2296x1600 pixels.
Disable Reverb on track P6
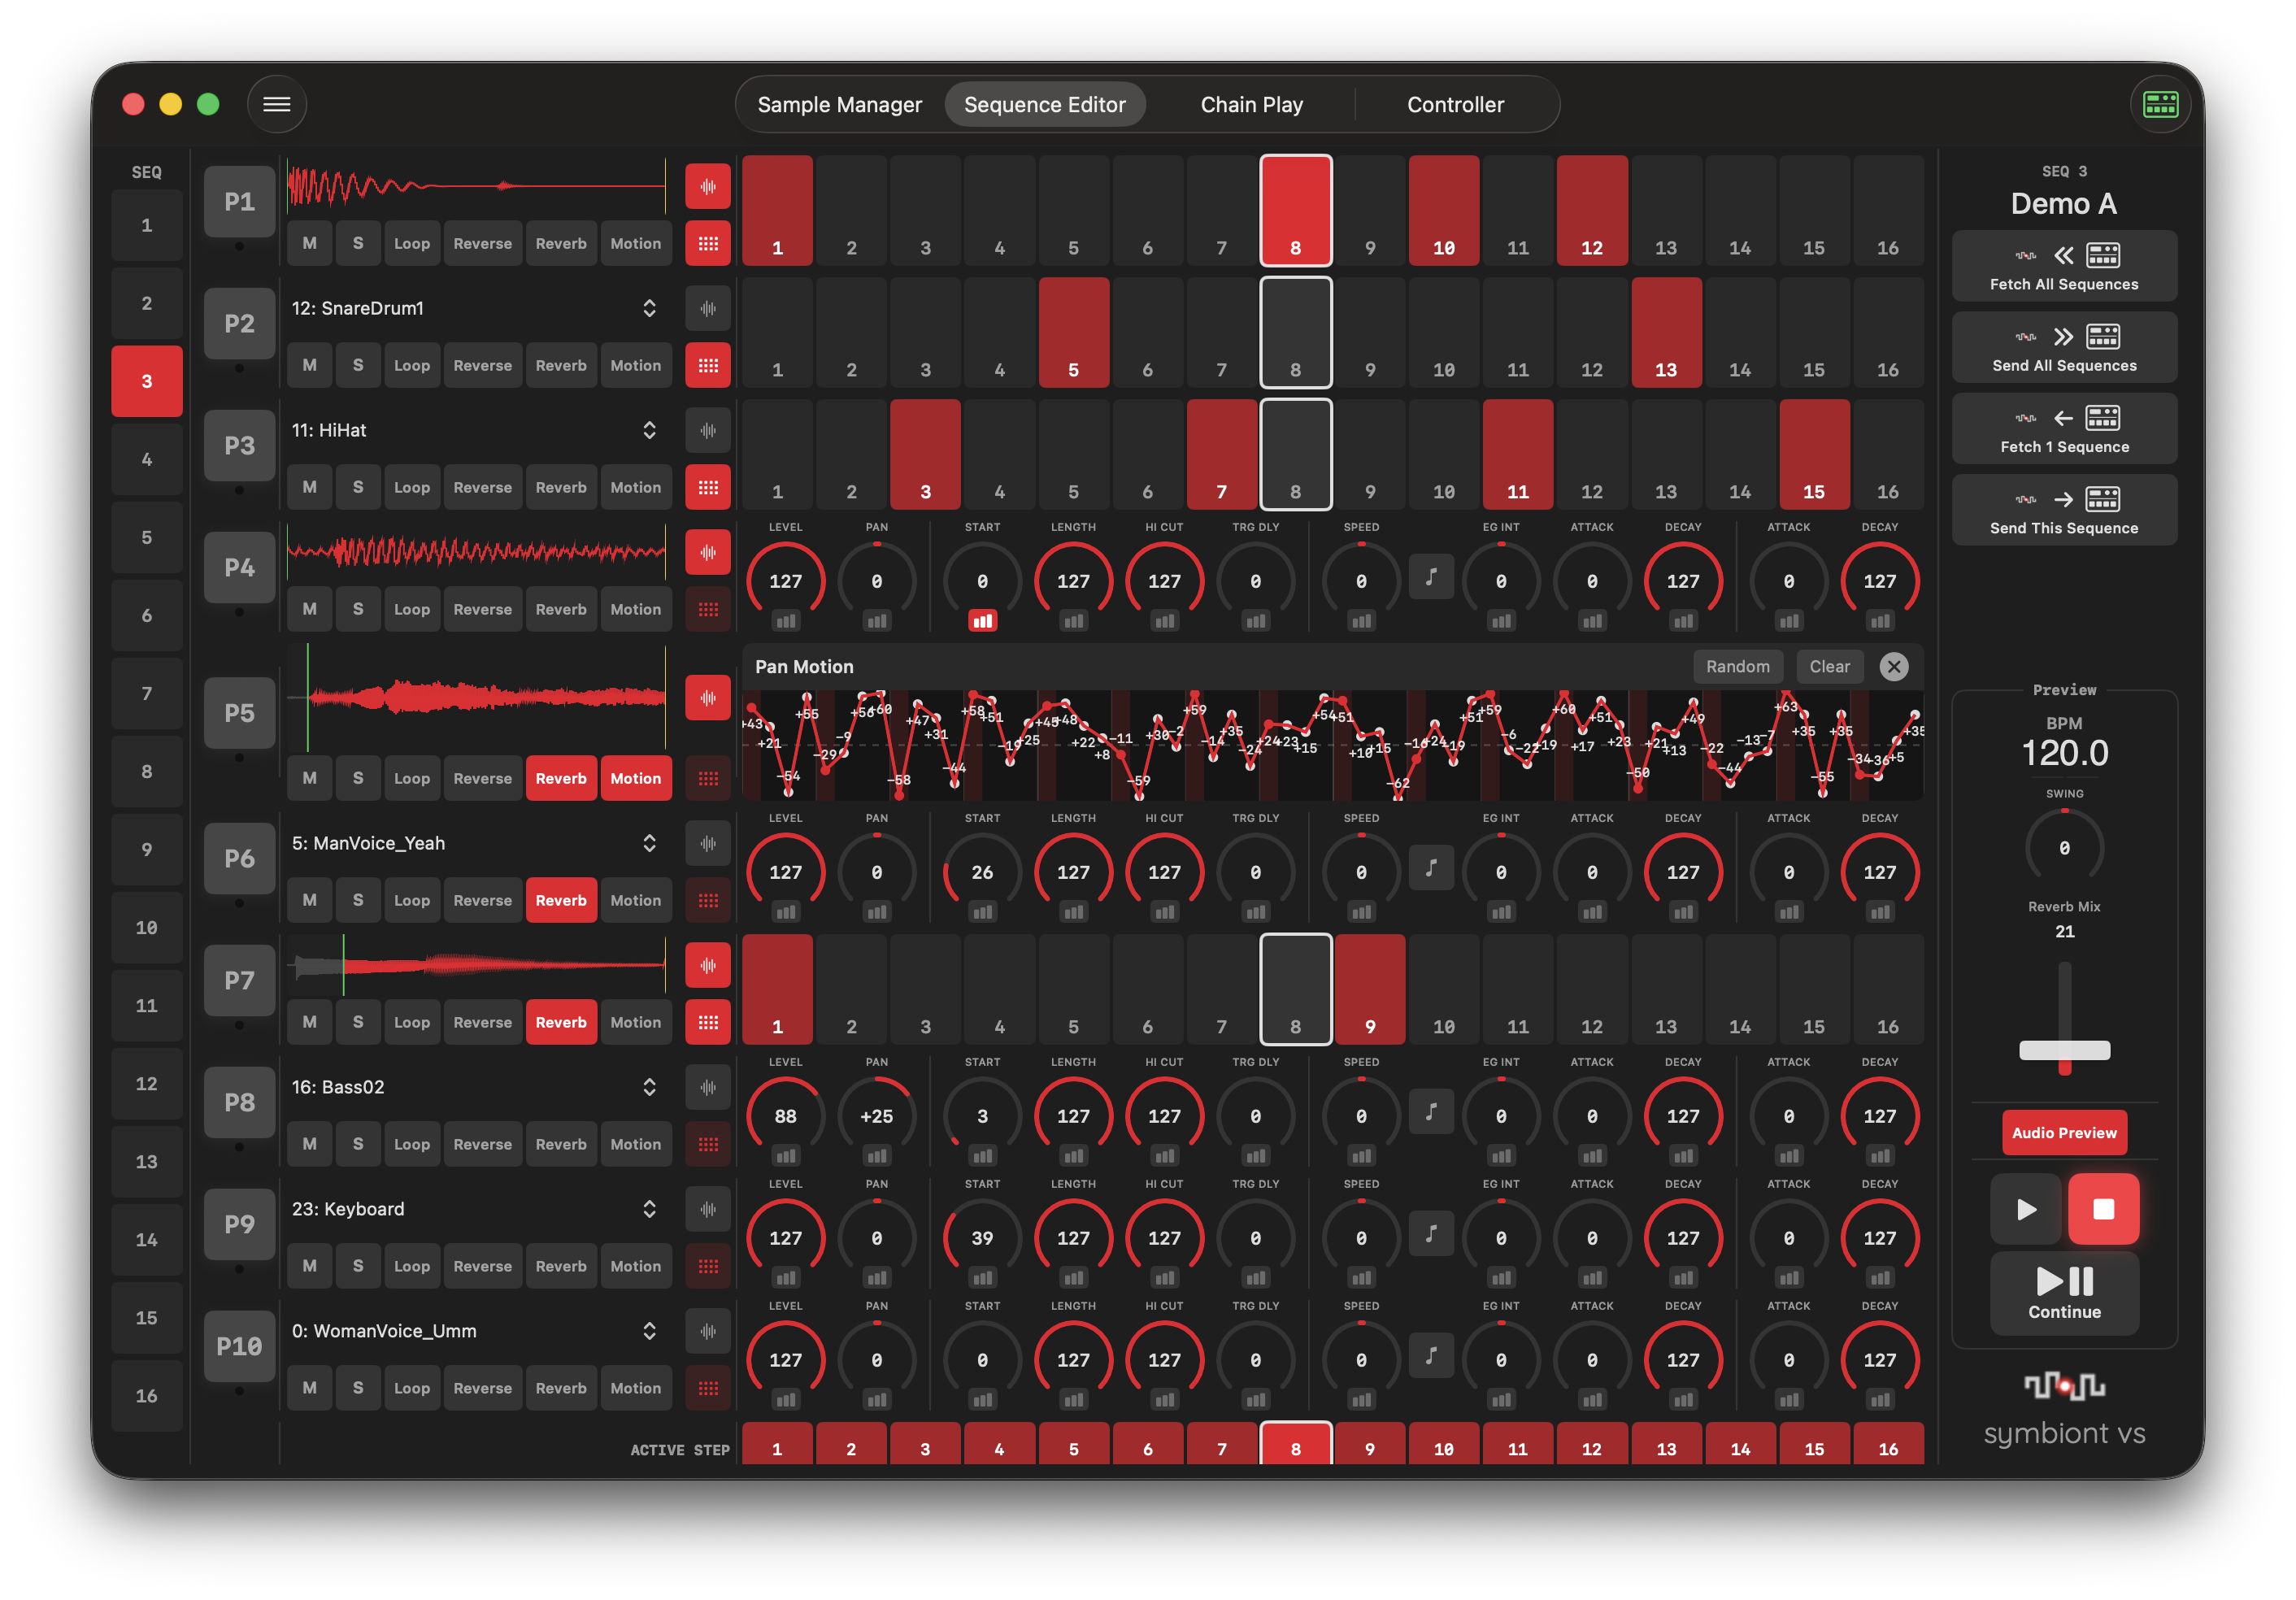[560, 900]
